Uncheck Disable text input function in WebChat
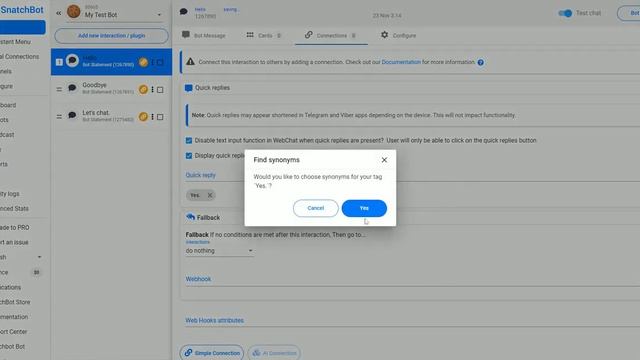The height and width of the screenshot is (360, 640). [x=189, y=140]
